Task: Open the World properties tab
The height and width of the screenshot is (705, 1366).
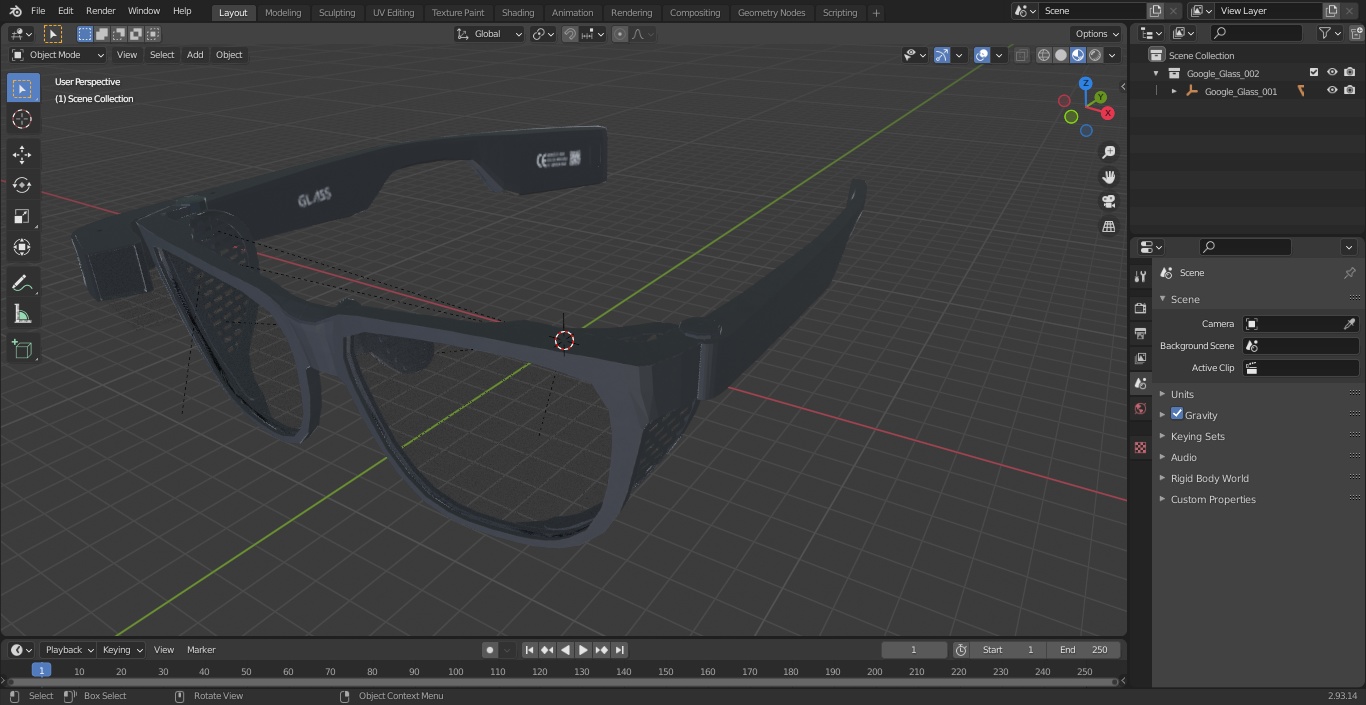Action: (1140, 408)
